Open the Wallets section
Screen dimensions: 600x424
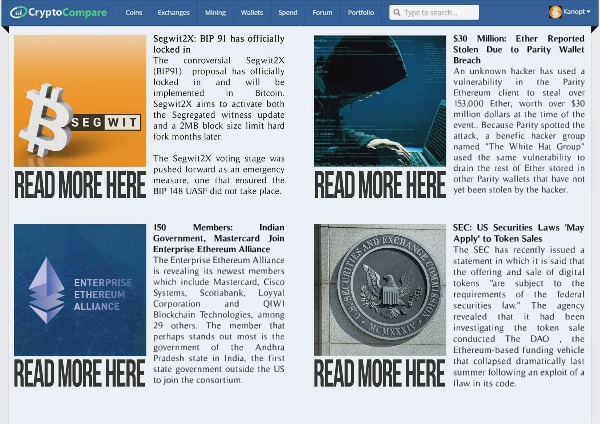(x=252, y=13)
